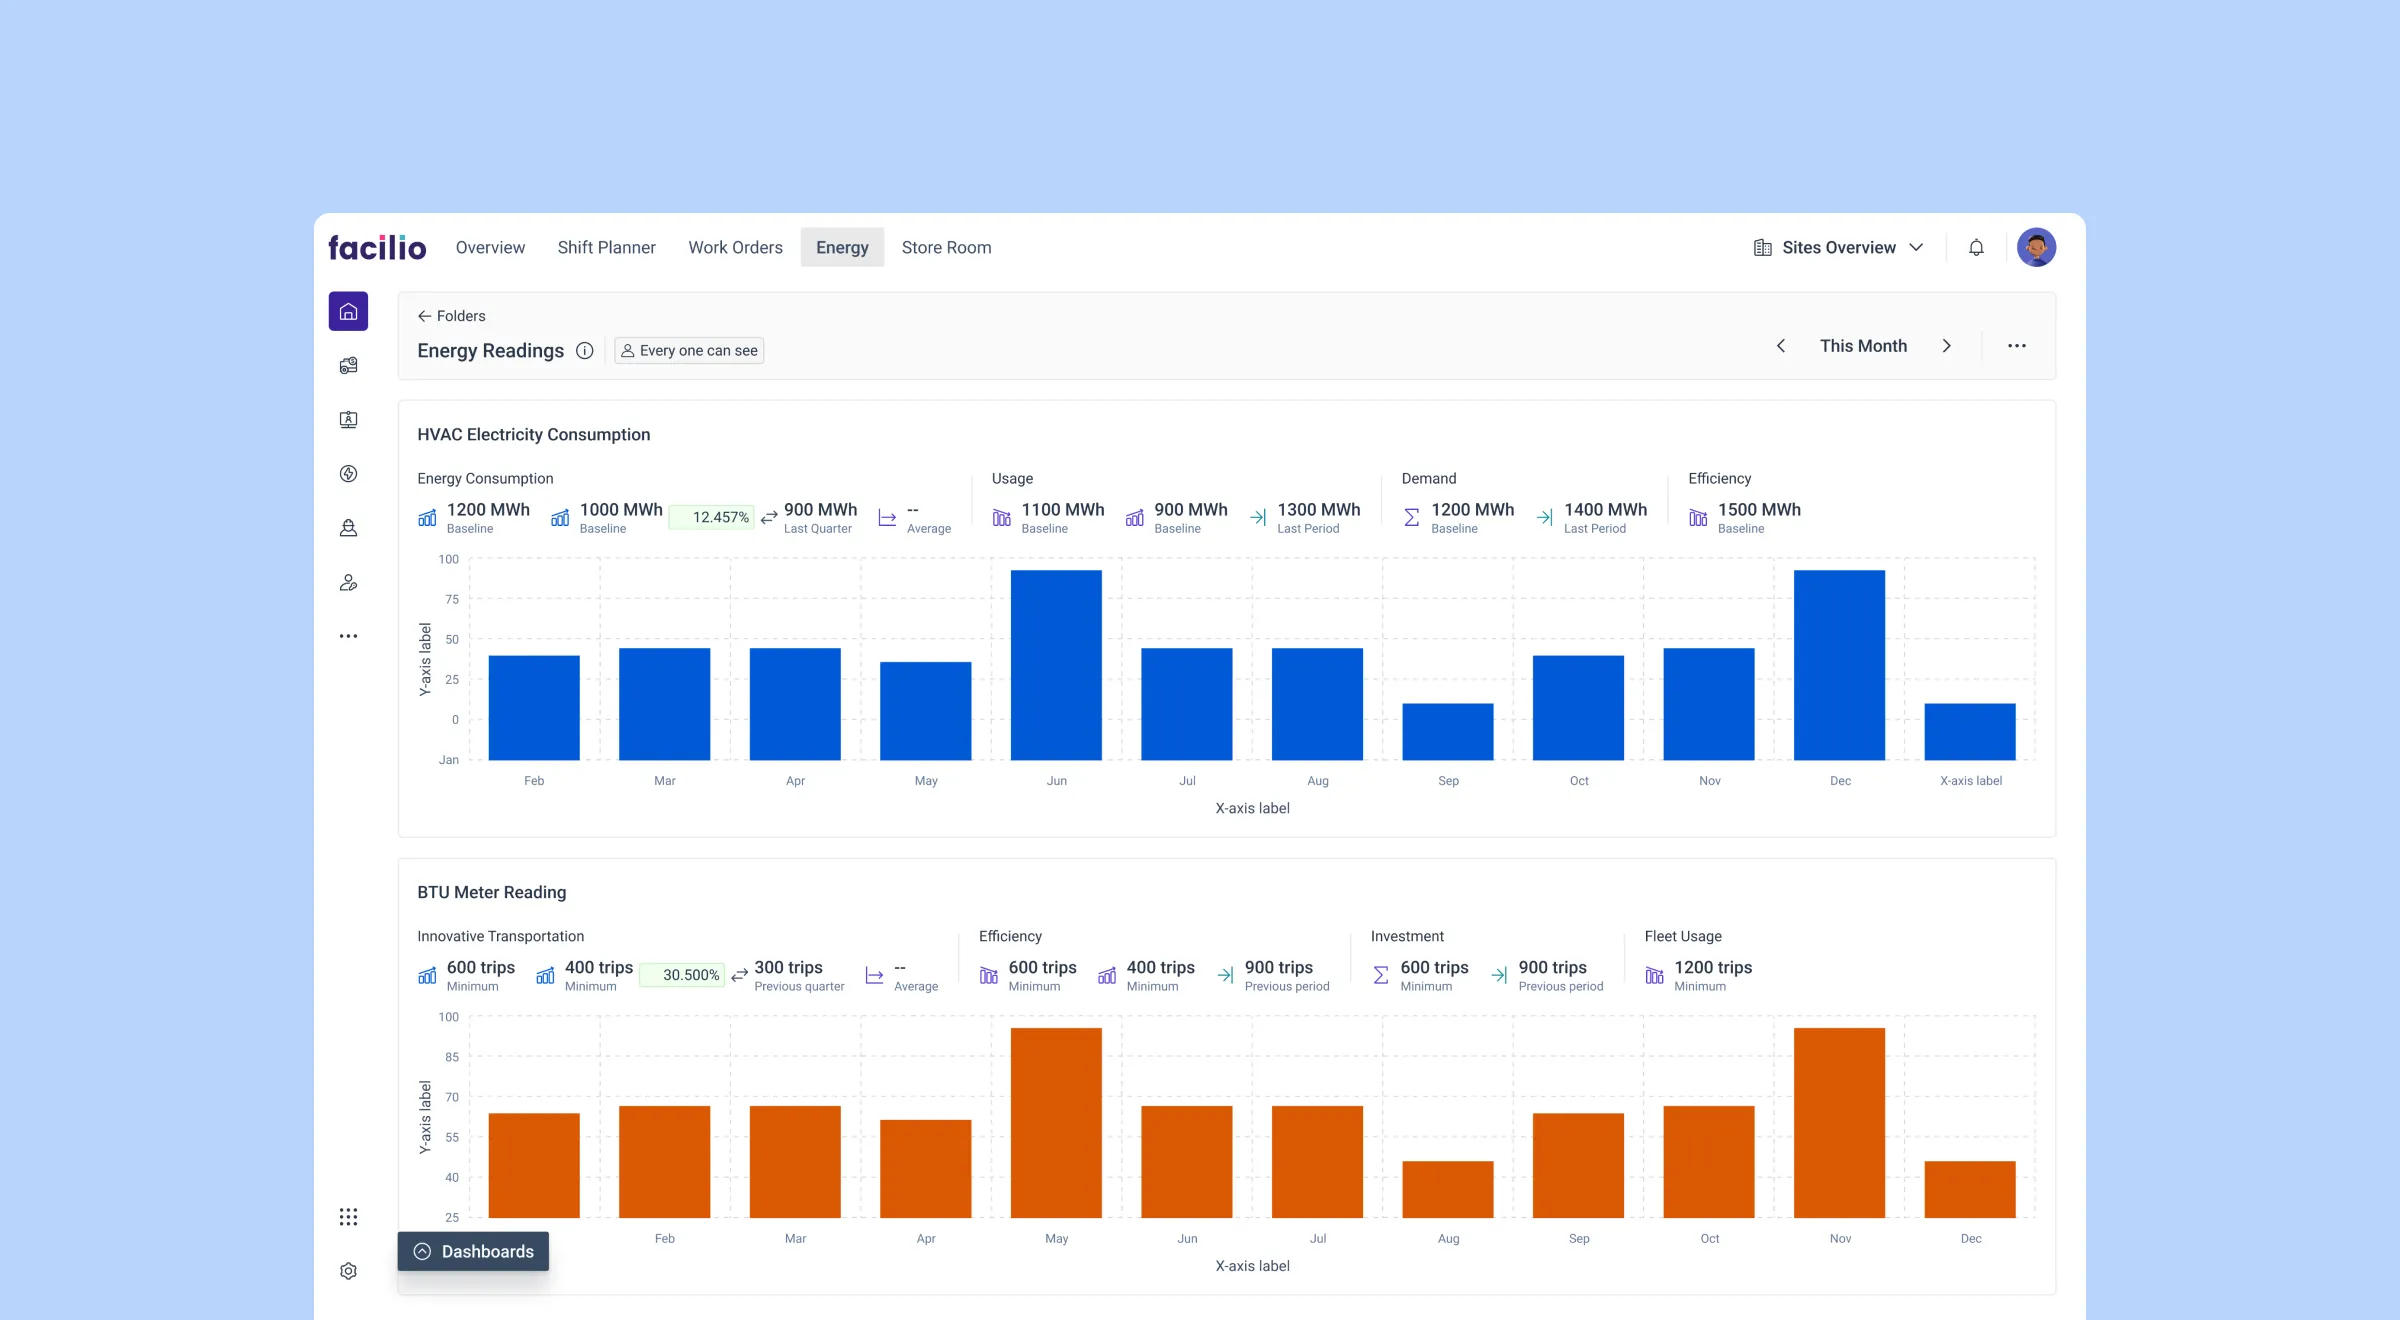The width and height of the screenshot is (2400, 1320).
Task: Advance to next month with right chevron
Action: pyautogui.click(x=1947, y=345)
